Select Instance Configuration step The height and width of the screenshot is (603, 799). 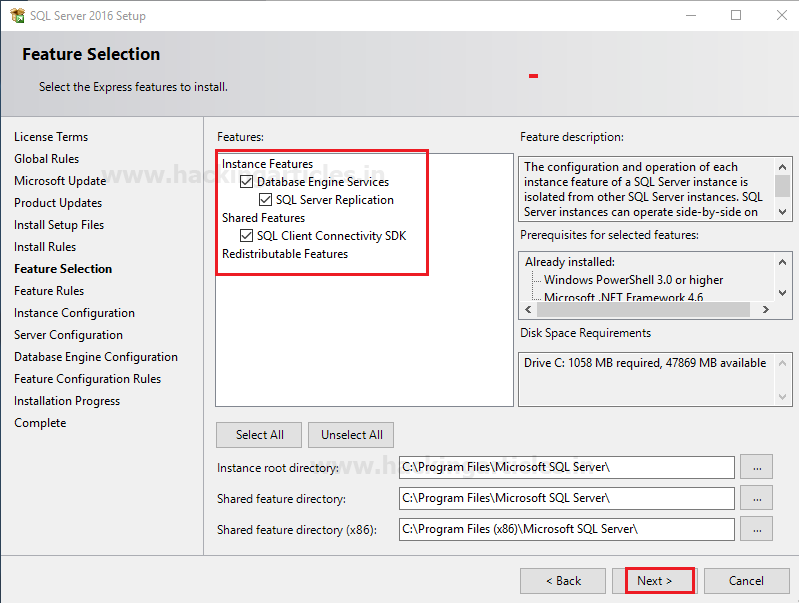click(x=74, y=312)
